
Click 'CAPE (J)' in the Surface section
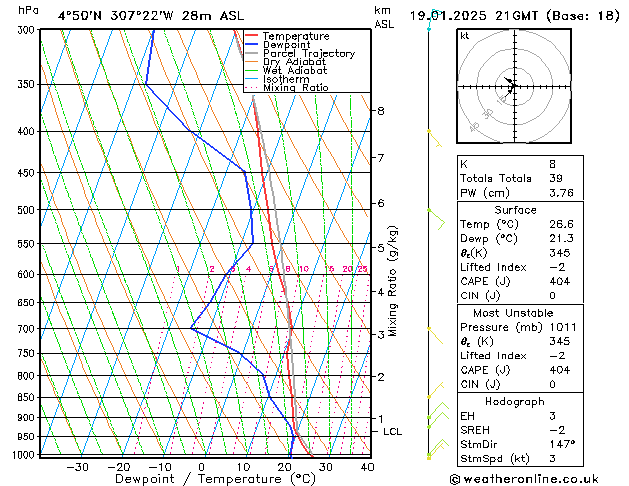pyautogui.click(x=485, y=281)
